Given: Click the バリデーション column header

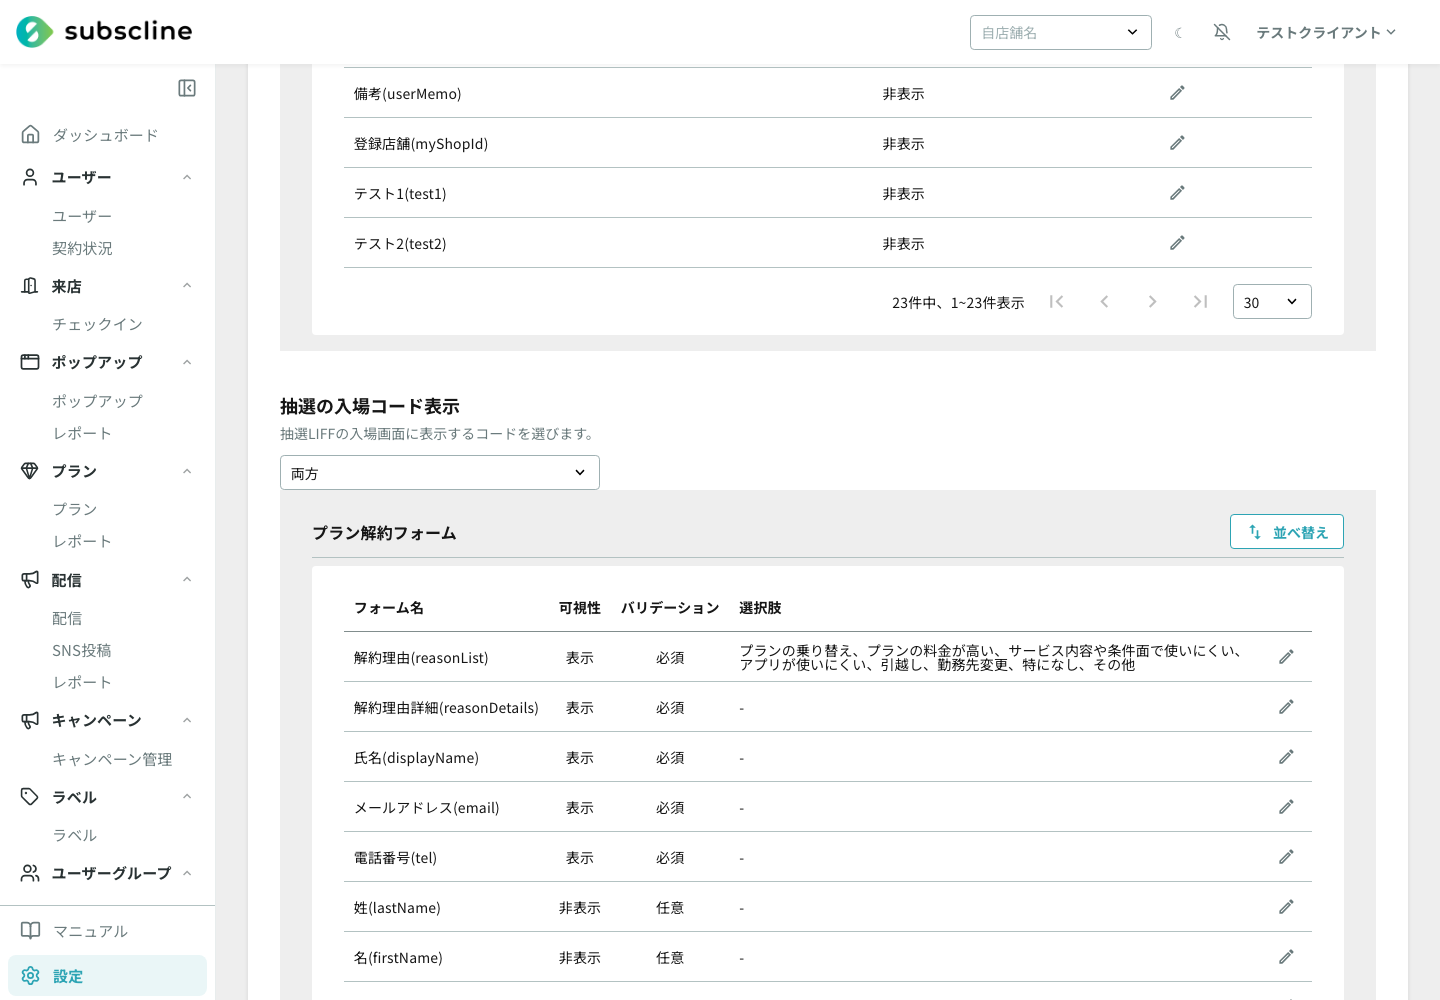Looking at the screenshot, I should (670, 608).
